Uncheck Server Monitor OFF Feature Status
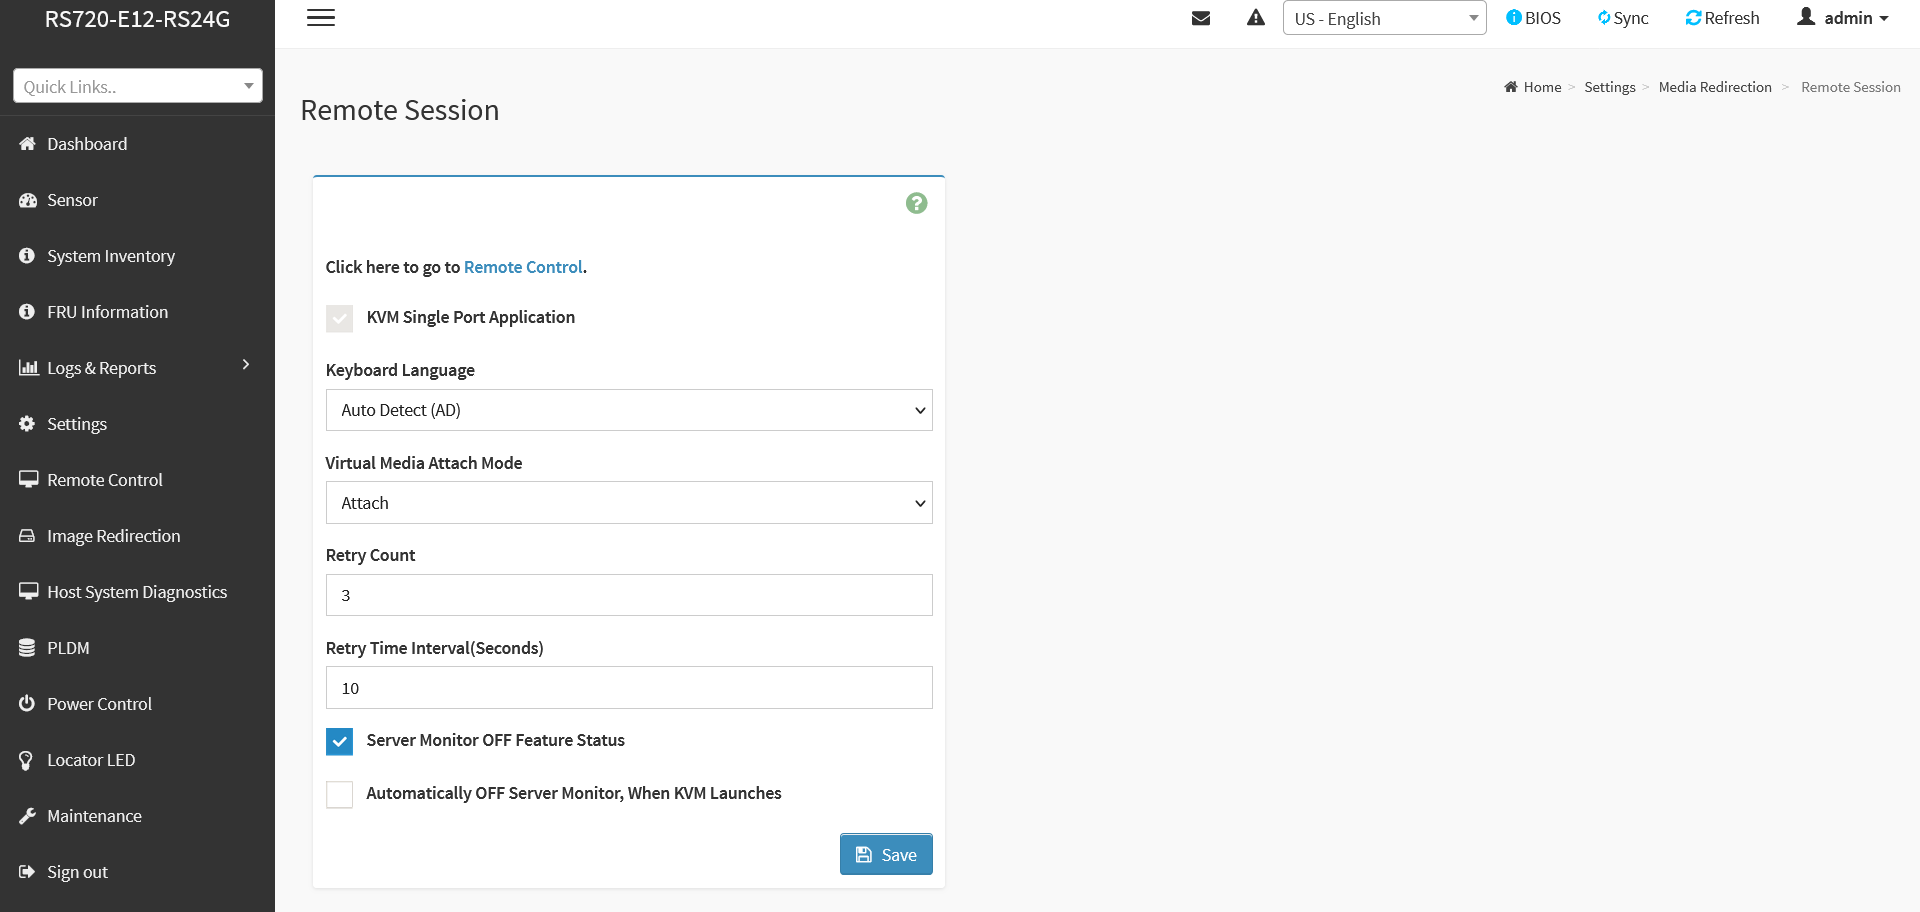 point(339,741)
